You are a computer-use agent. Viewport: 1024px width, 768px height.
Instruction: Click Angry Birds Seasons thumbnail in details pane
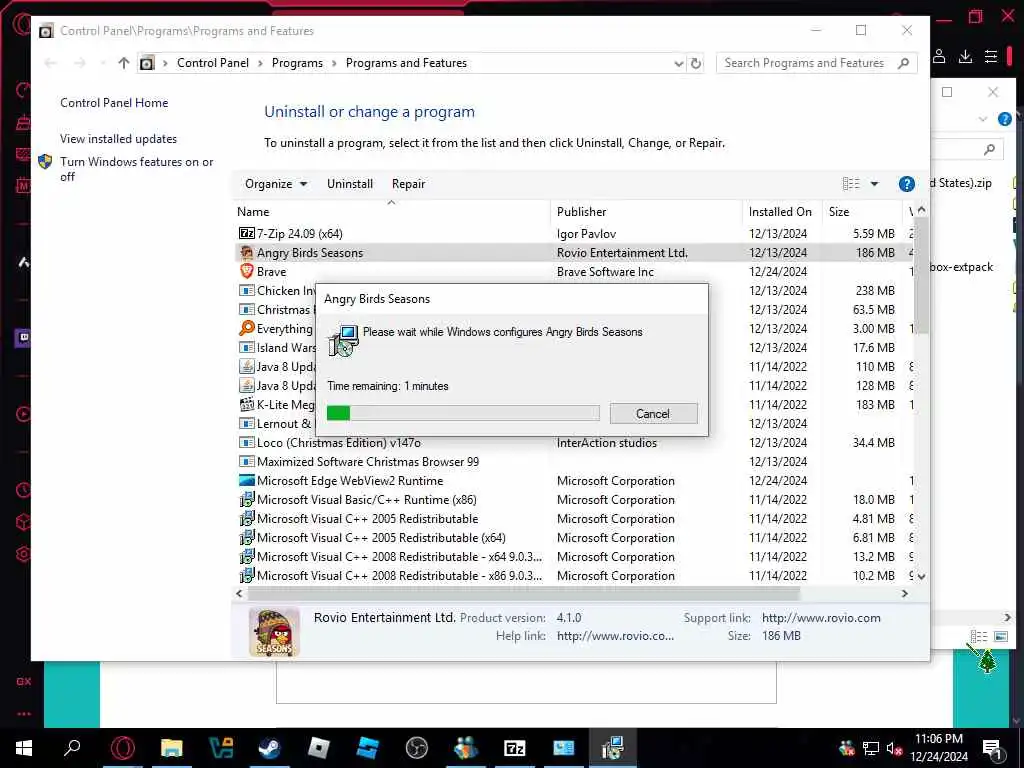tap(274, 632)
